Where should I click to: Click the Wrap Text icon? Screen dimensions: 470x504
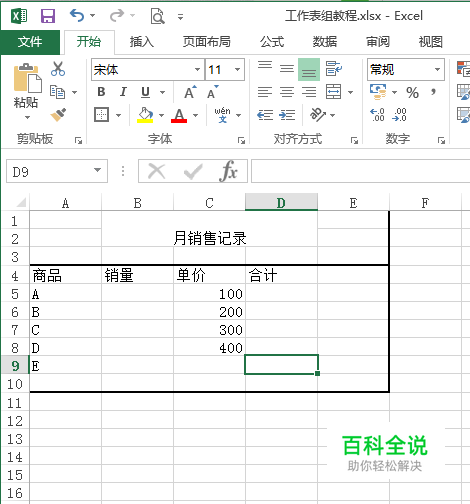pos(334,69)
